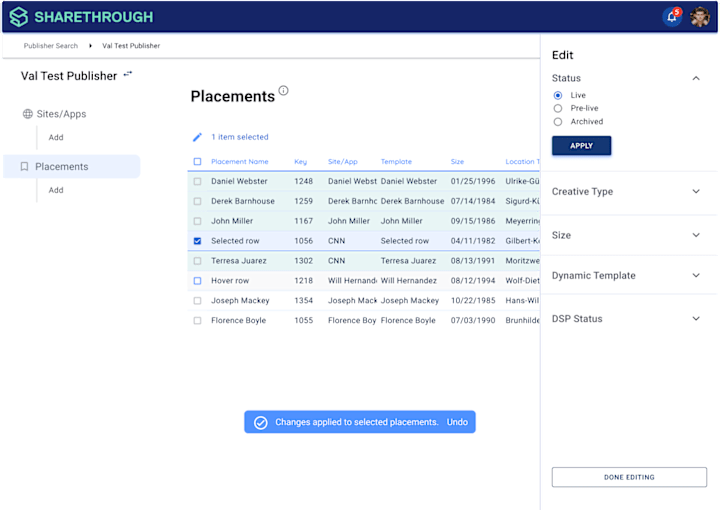
Task: Open Sites/Apps in the sidebar
Action: [x=61, y=114]
